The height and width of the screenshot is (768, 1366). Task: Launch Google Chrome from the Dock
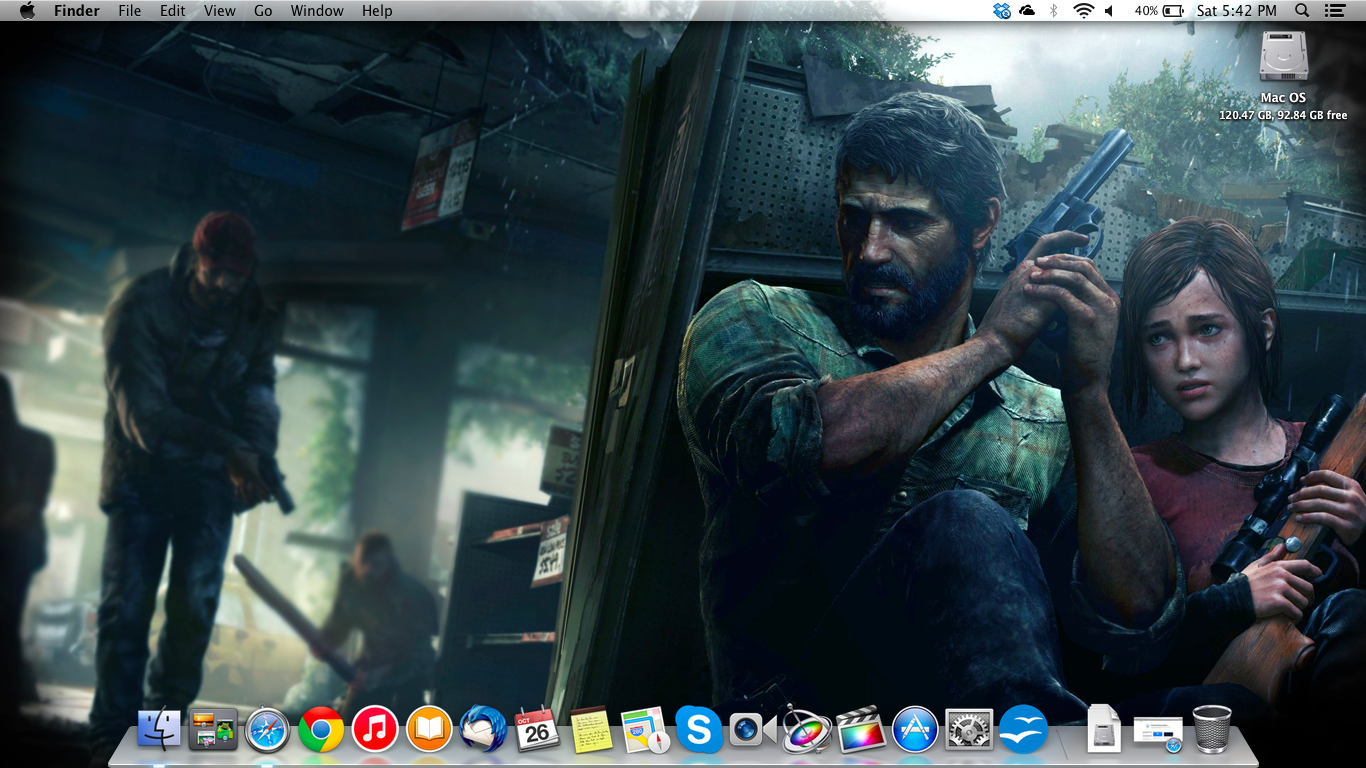321,730
